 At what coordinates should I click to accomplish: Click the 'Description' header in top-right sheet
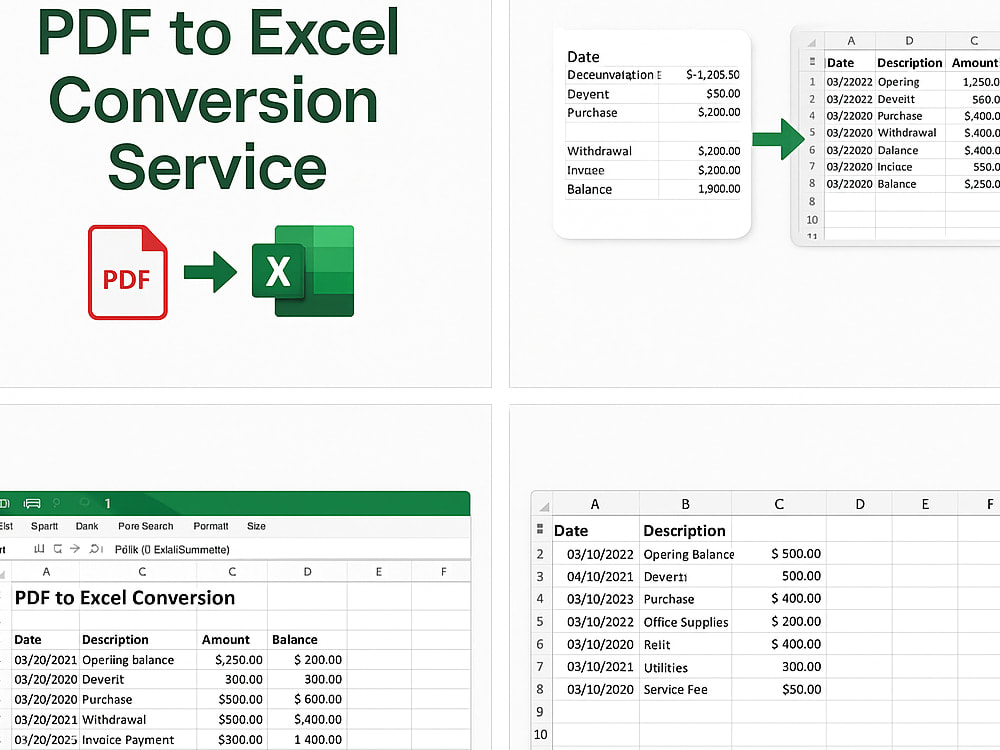(x=909, y=62)
